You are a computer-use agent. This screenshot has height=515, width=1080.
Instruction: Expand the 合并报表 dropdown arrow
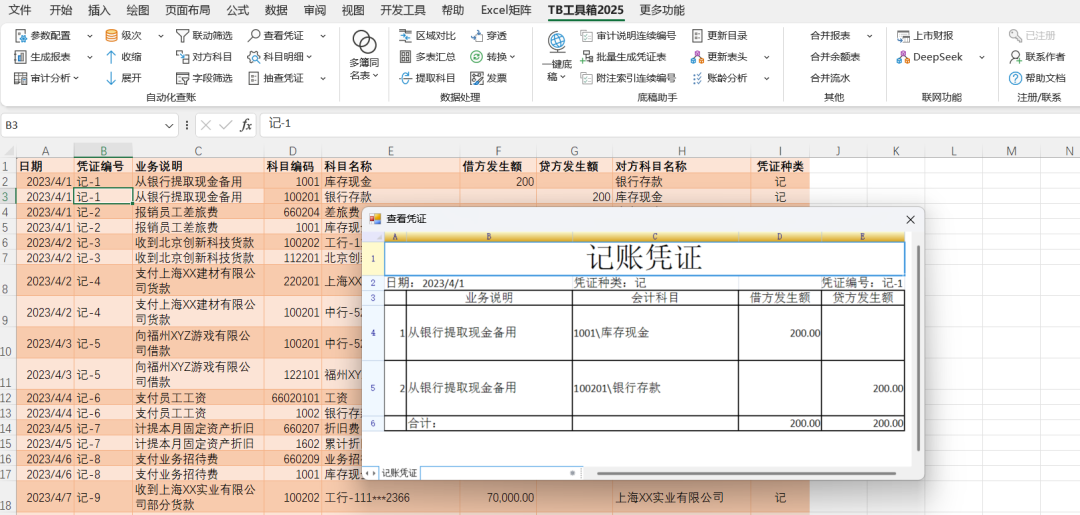869,36
